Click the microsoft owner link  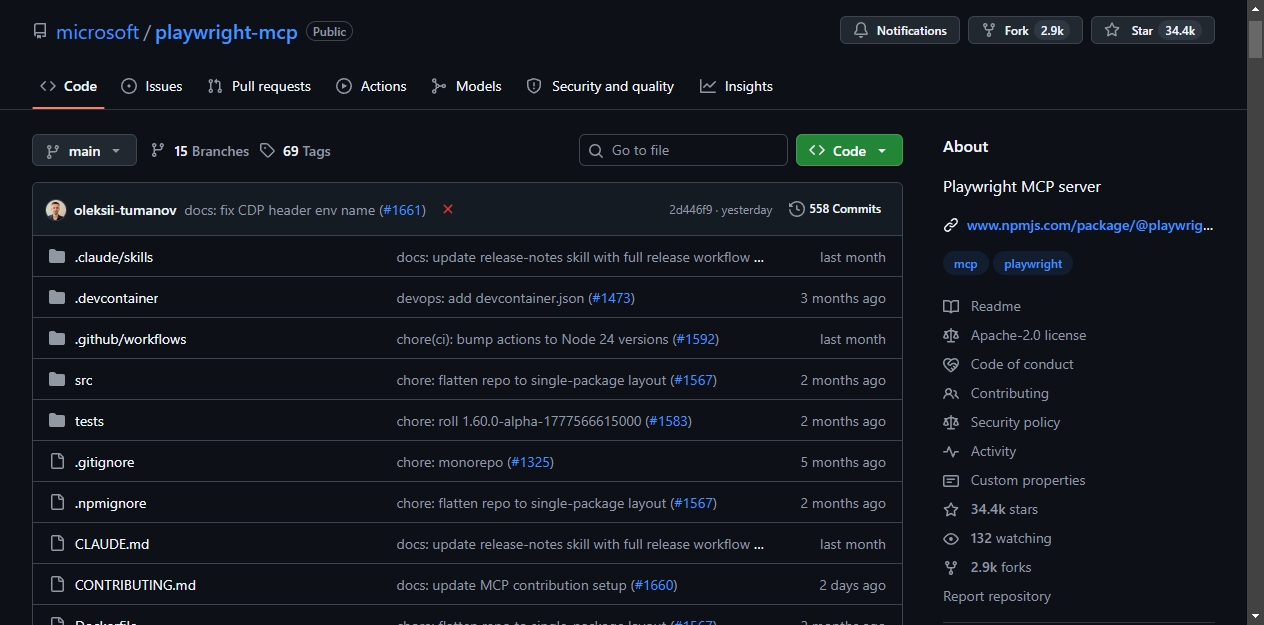click(x=97, y=32)
